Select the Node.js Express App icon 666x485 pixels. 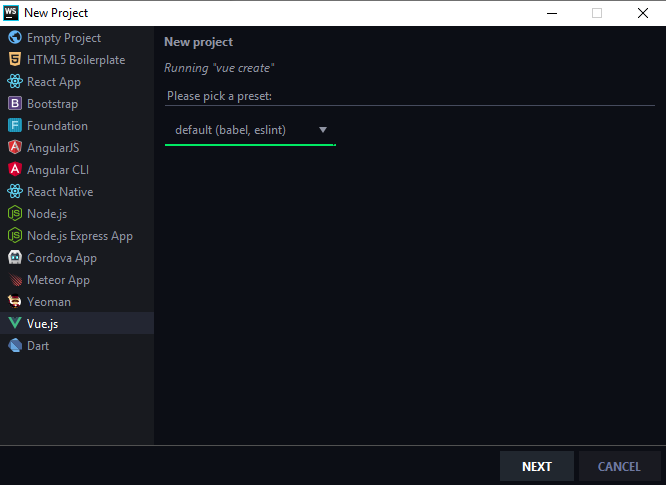pos(15,235)
